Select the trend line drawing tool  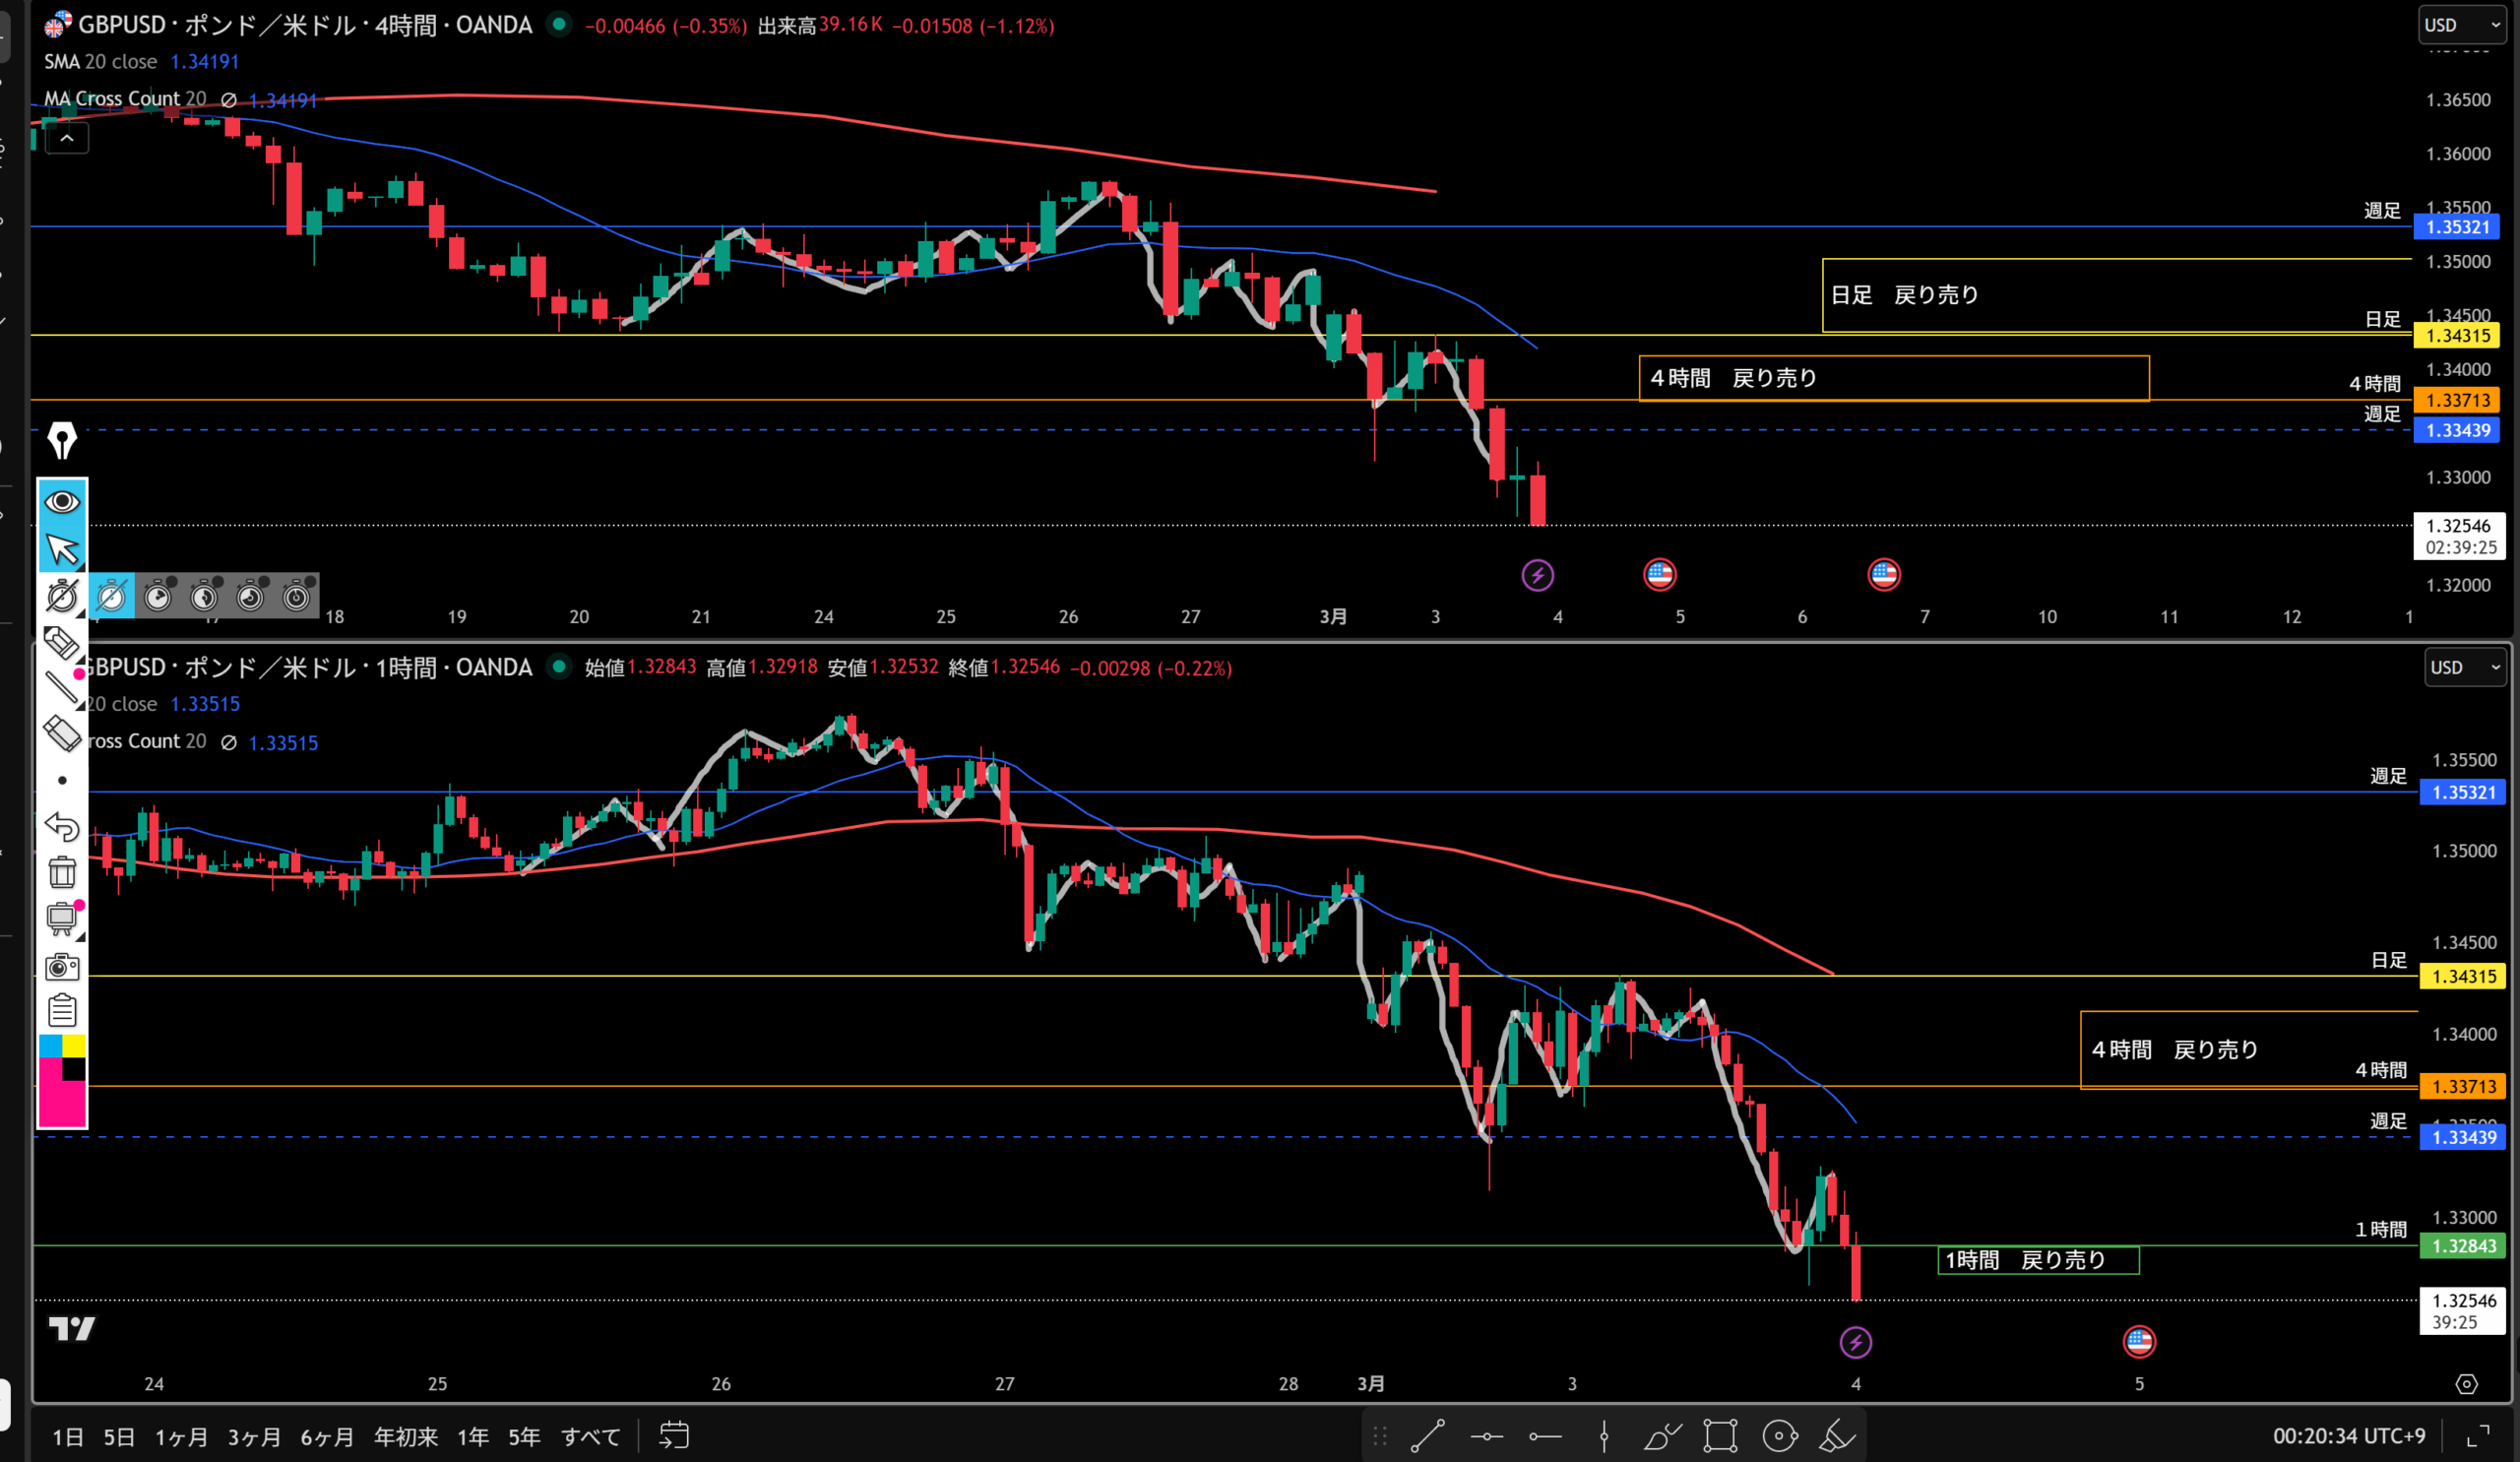tap(1427, 1436)
